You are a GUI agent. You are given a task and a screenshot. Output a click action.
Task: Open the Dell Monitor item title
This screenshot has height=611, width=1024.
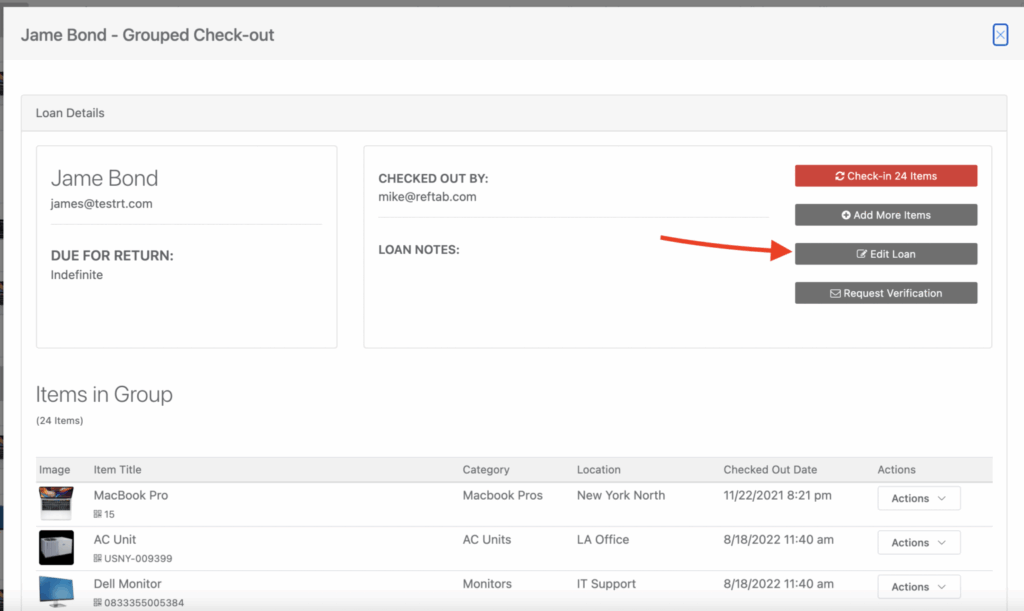pos(127,583)
